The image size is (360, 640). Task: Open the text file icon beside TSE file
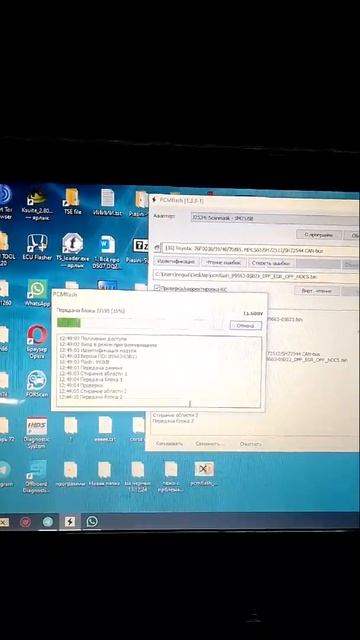108,202
